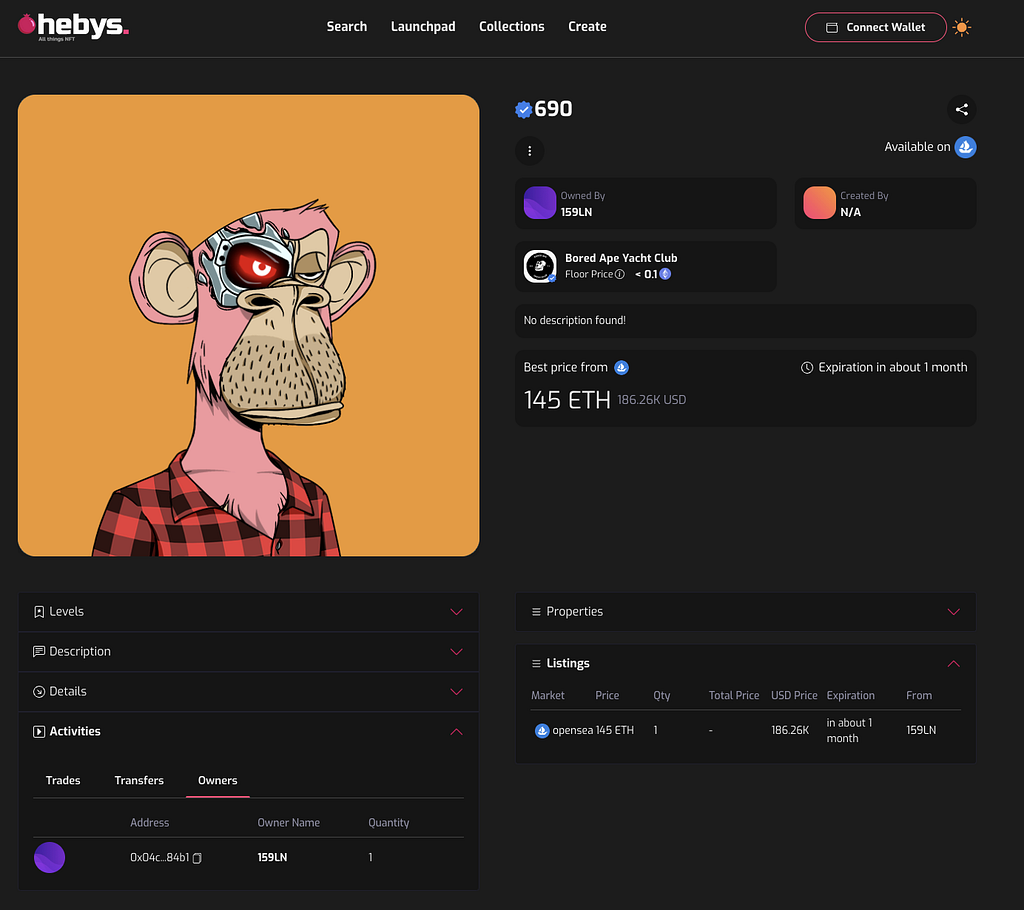The width and height of the screenshot is (1024, 910).
Task: Open the Bored Ape Yacht Club collection link
Action: pos(621,258)
